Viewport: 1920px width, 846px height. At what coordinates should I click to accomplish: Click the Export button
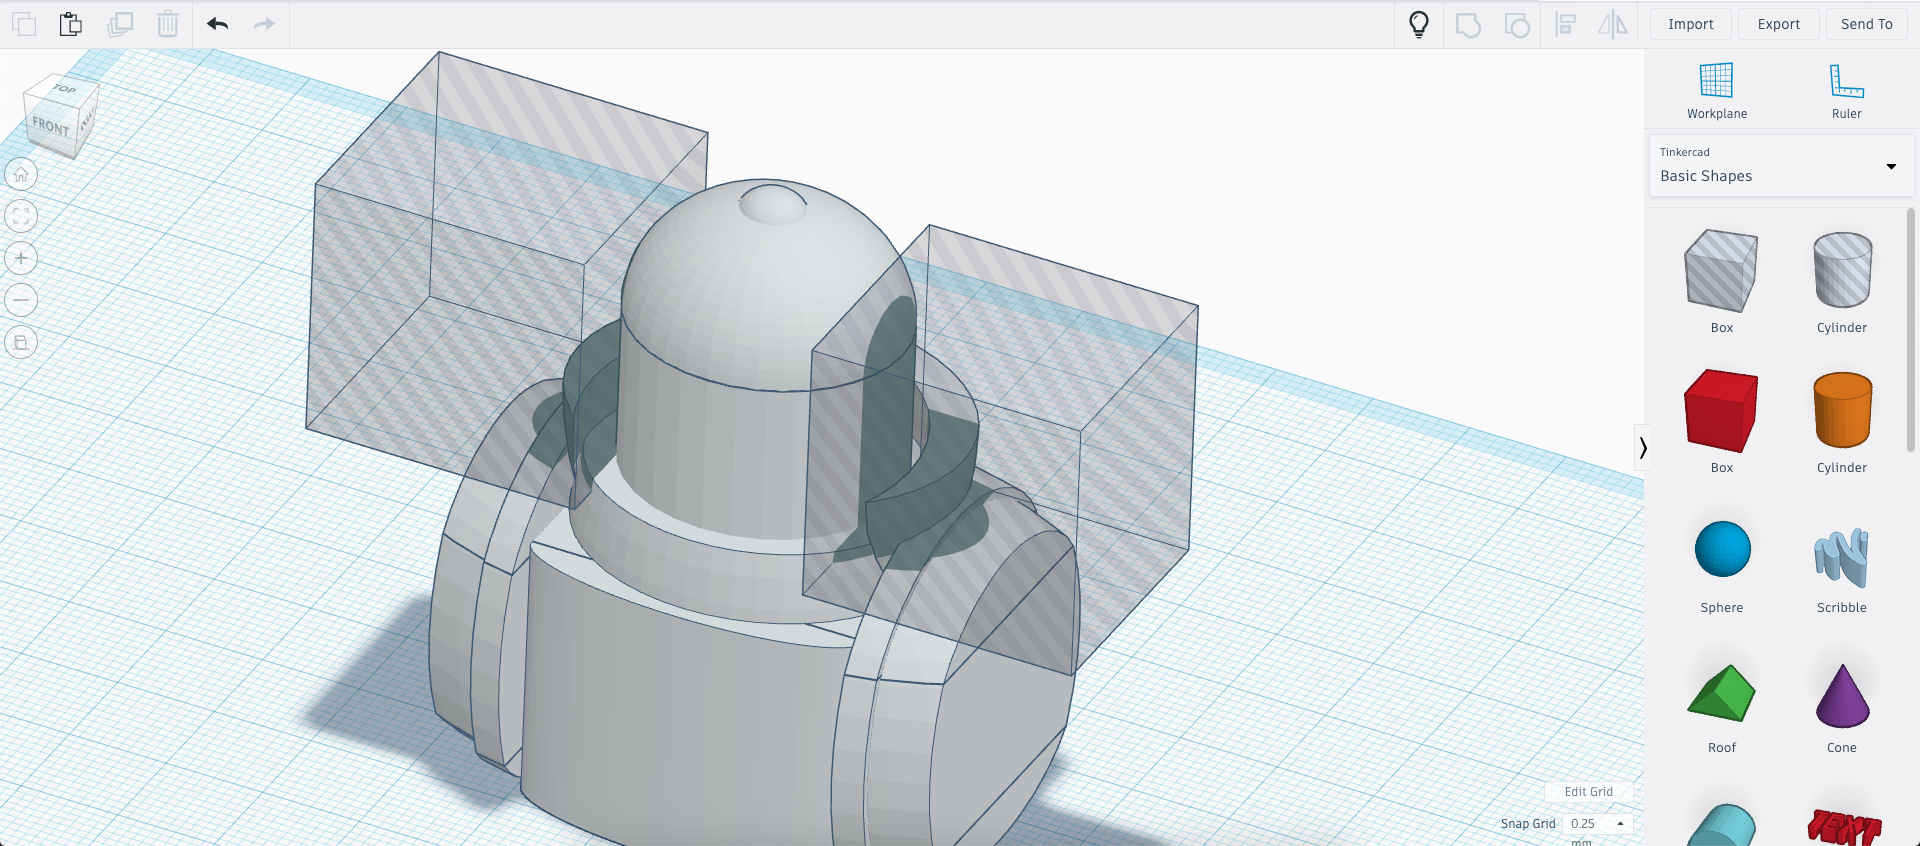[1778, 24]
